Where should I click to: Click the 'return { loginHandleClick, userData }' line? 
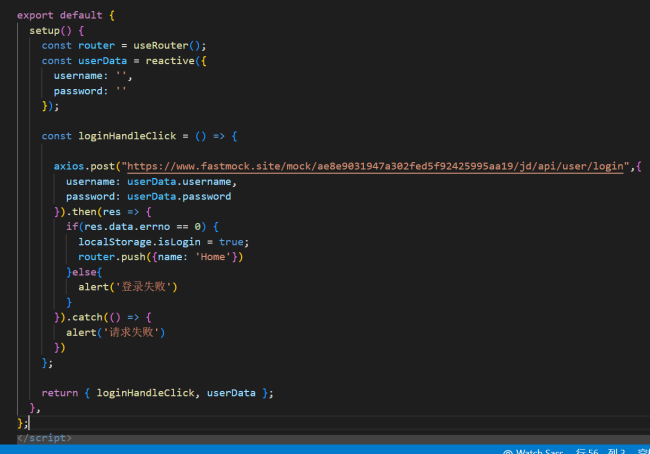tap(157, 393)
